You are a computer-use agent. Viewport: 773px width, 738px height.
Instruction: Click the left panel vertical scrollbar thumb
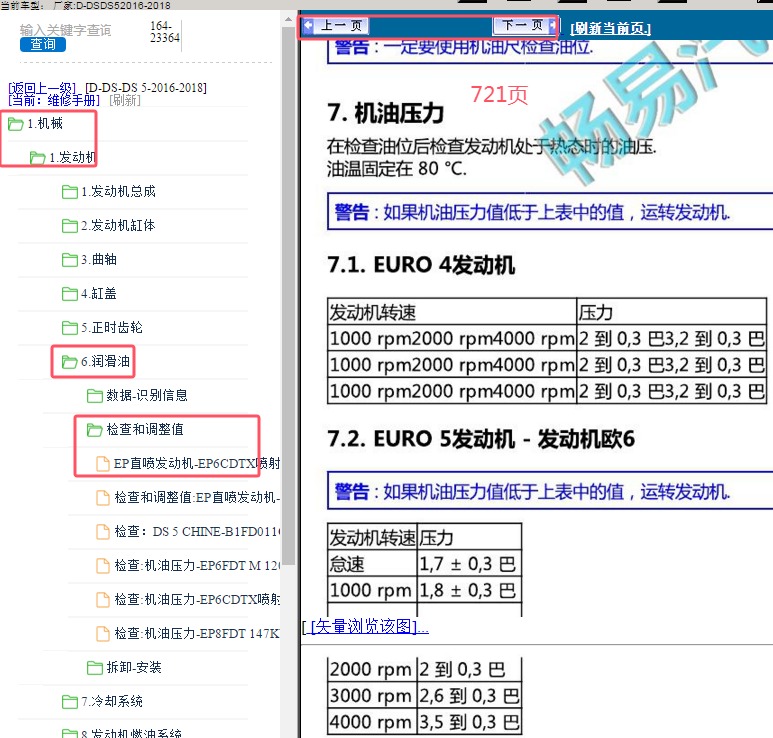pyautogui.click(x=288, y=296)
